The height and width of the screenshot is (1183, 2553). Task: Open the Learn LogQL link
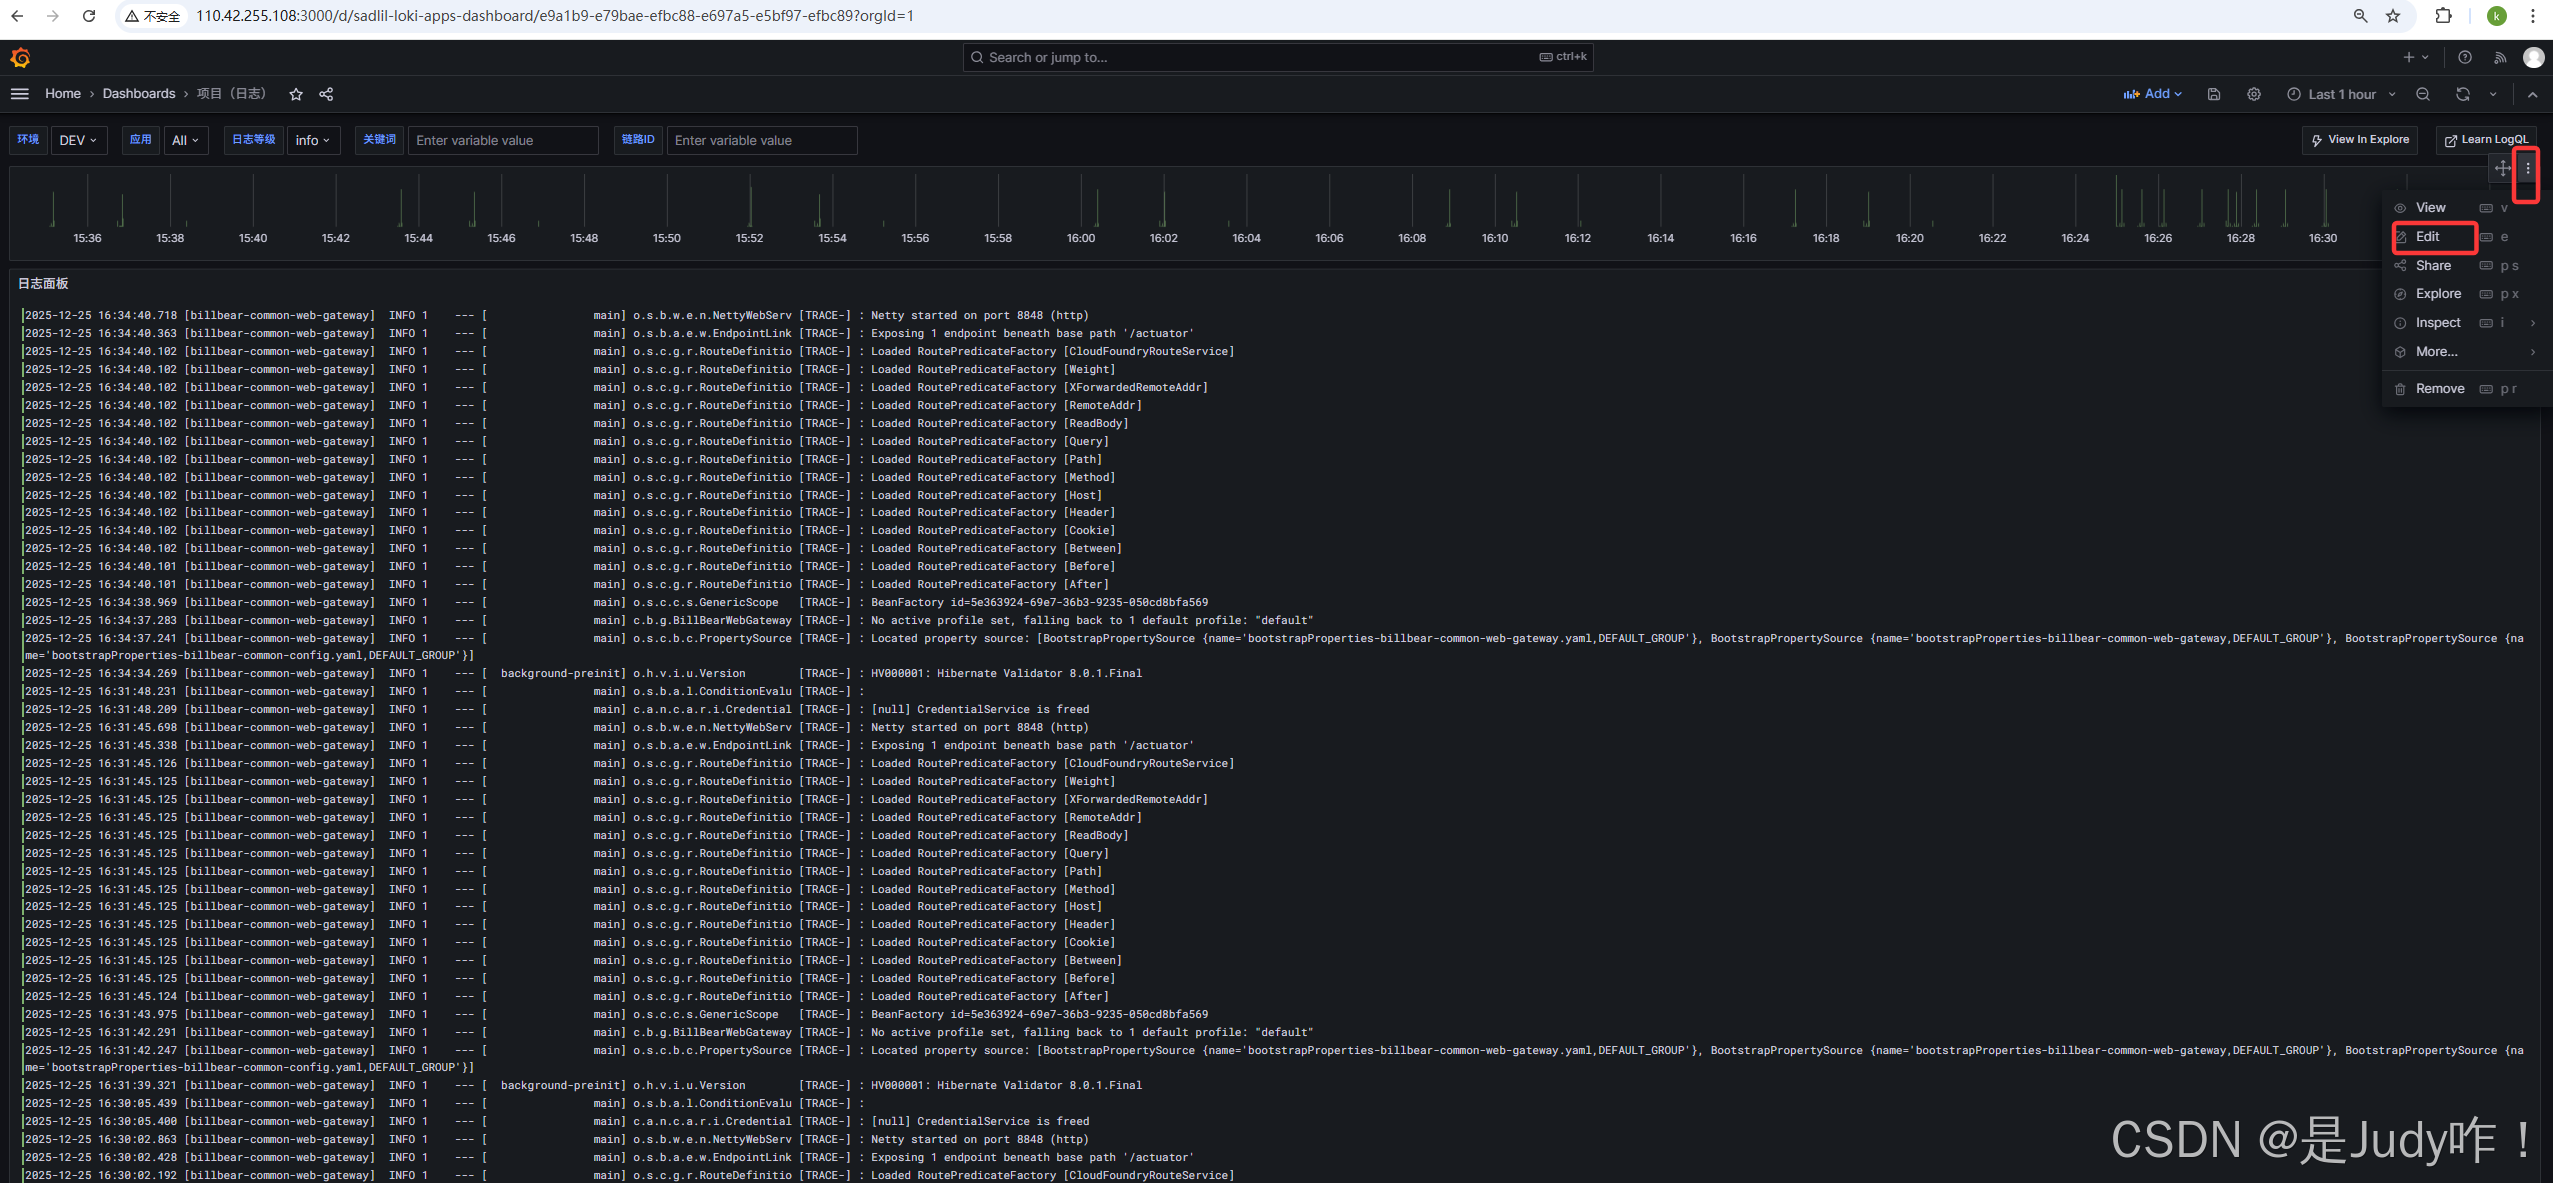2486,140
